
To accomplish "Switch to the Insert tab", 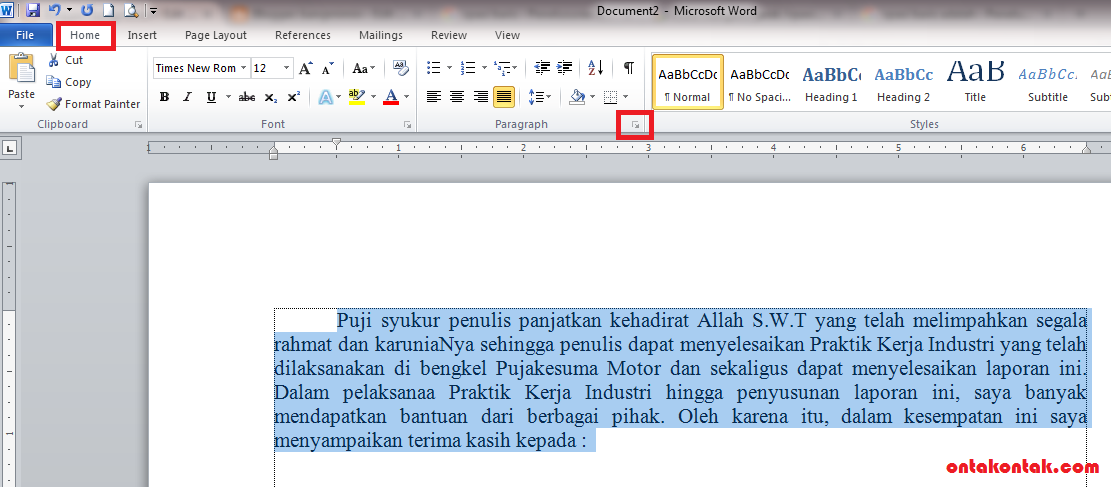I will pos(142,35).
